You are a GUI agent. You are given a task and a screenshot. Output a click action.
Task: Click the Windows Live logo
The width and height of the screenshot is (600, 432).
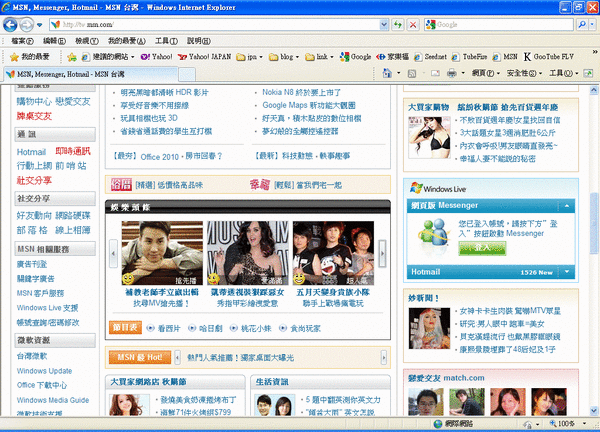438,189
